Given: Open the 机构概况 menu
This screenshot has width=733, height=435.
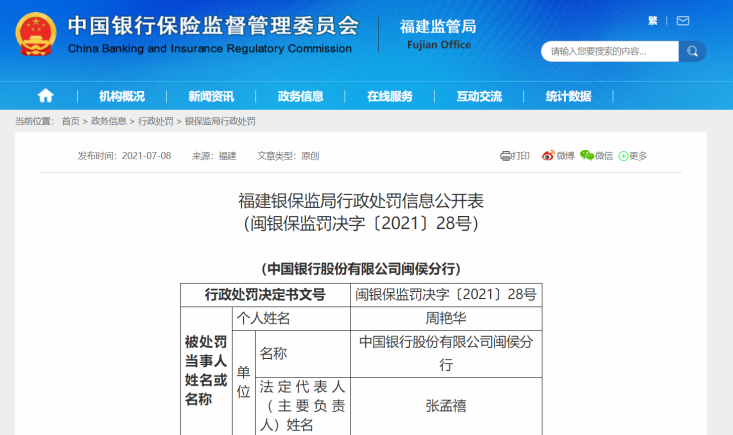Looking at the screenshot, I should (122, 96).
